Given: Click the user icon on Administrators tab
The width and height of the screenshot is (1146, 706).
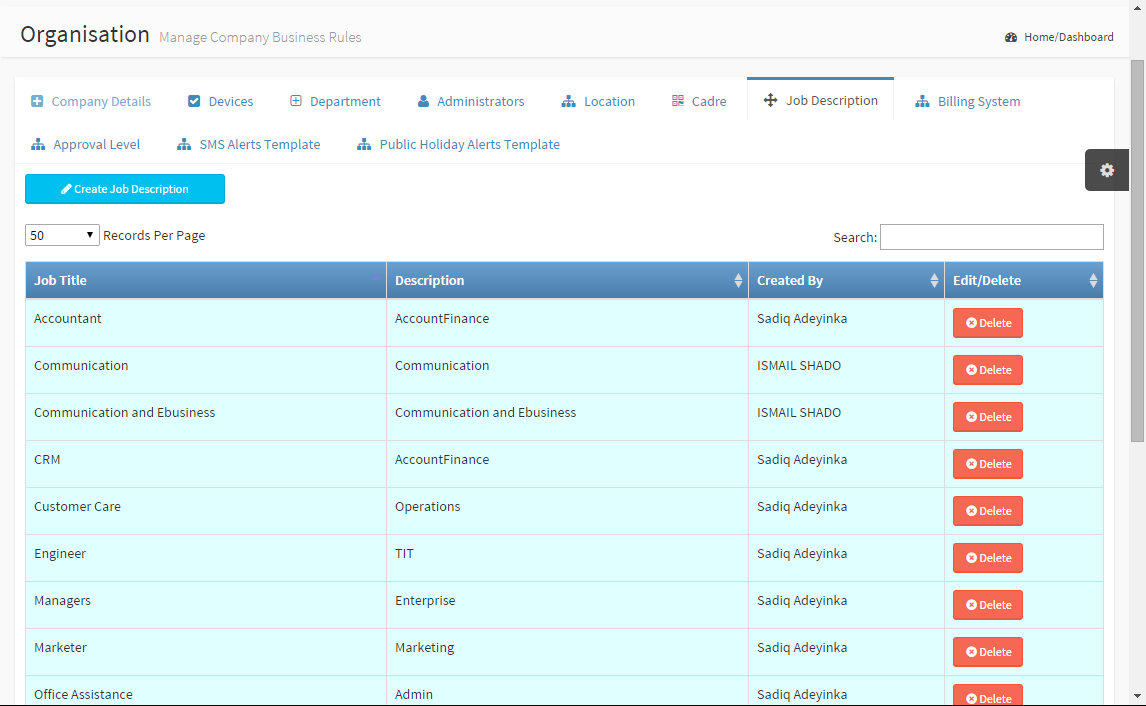Looking at the screenshot, I should tap(423, 101).
